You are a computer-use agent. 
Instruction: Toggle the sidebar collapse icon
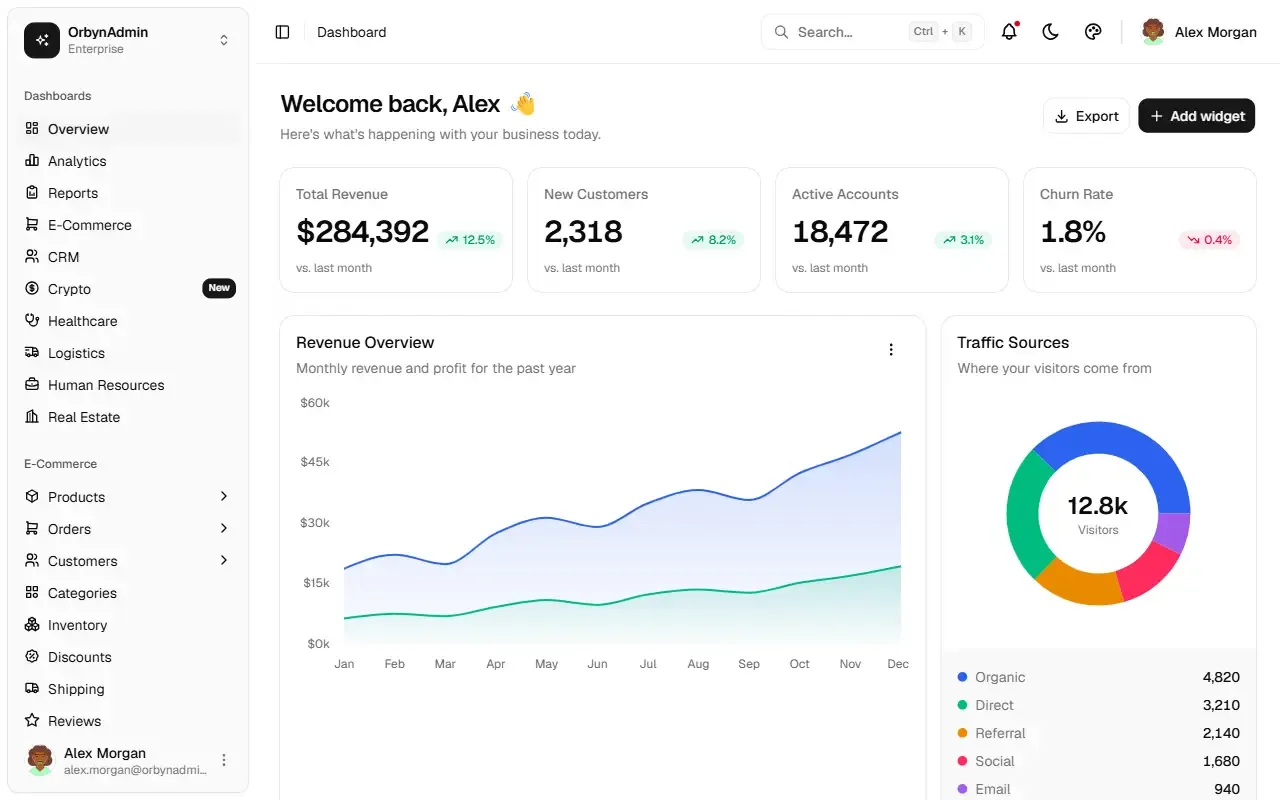point(282,32)
